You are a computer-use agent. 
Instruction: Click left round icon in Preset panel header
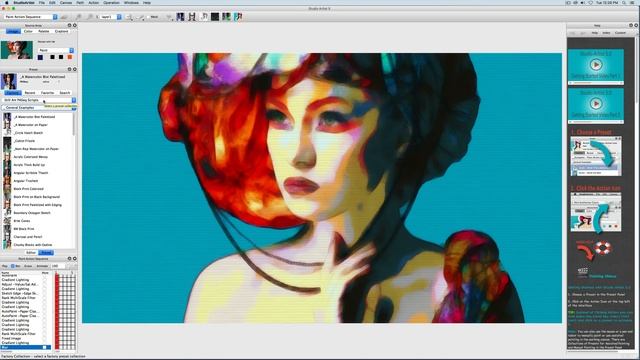point(69,69)
